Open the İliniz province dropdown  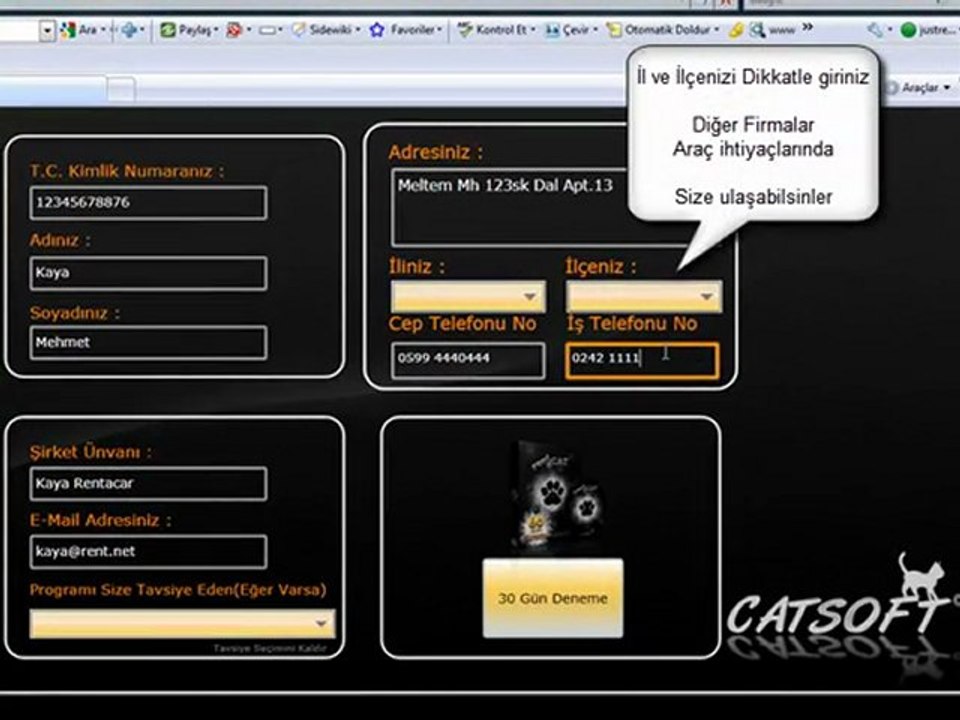(x=468, y=297)
